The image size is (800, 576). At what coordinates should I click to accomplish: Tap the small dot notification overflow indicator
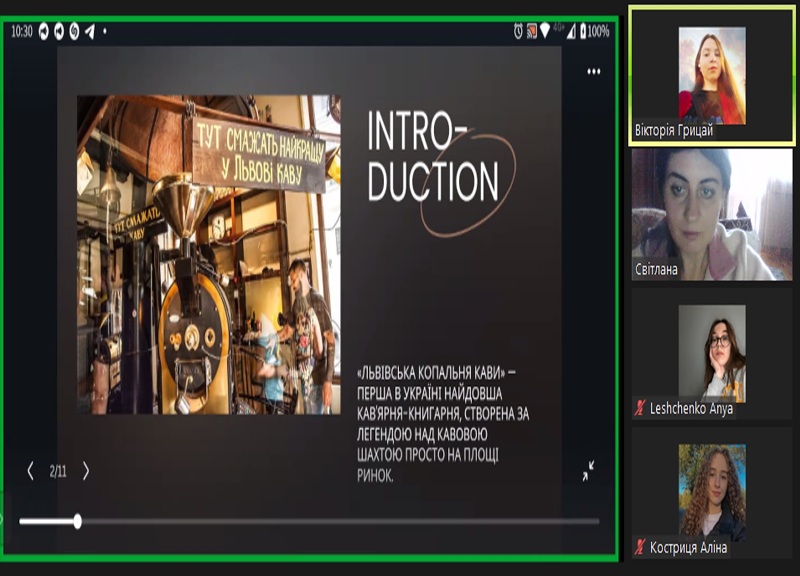click(x=105, y=32)
